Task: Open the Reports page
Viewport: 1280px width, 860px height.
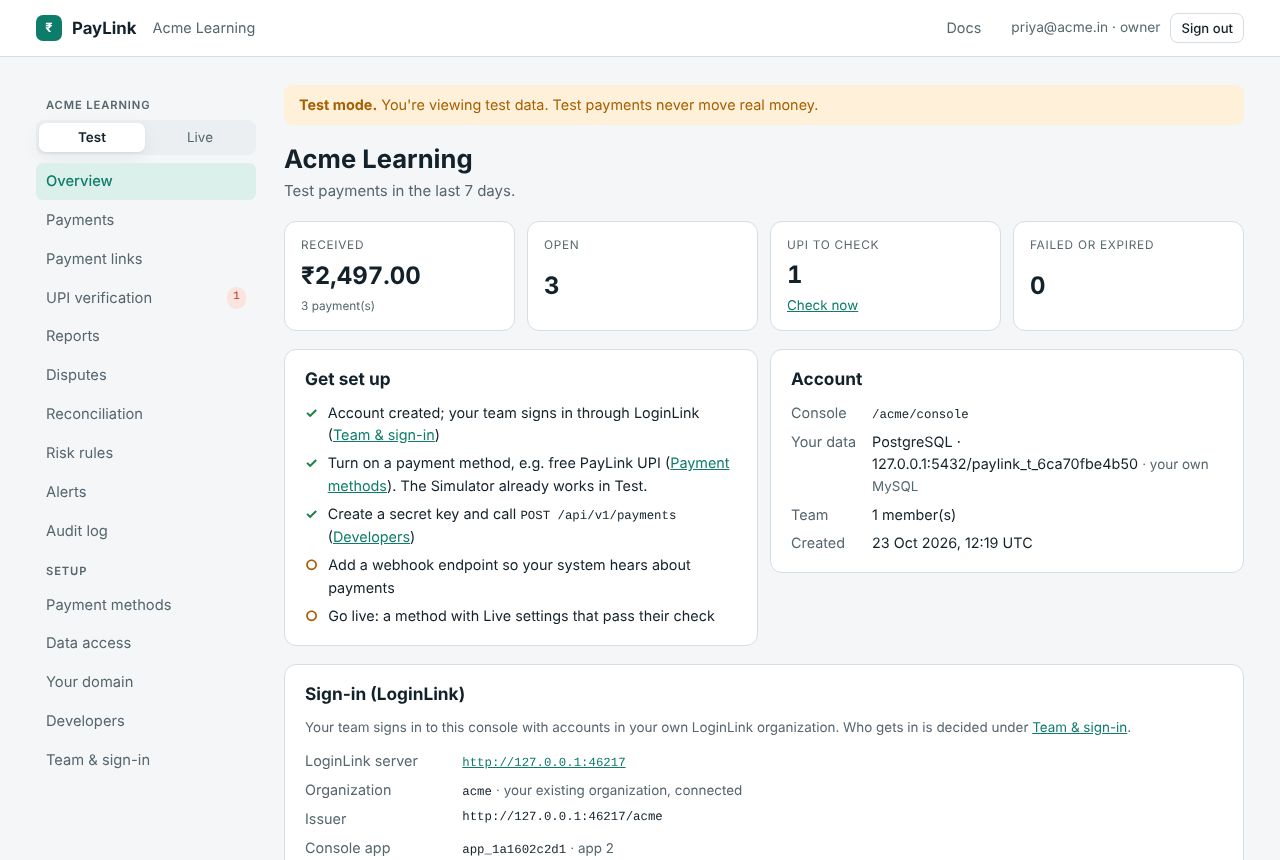Action: tap(146, 336)
